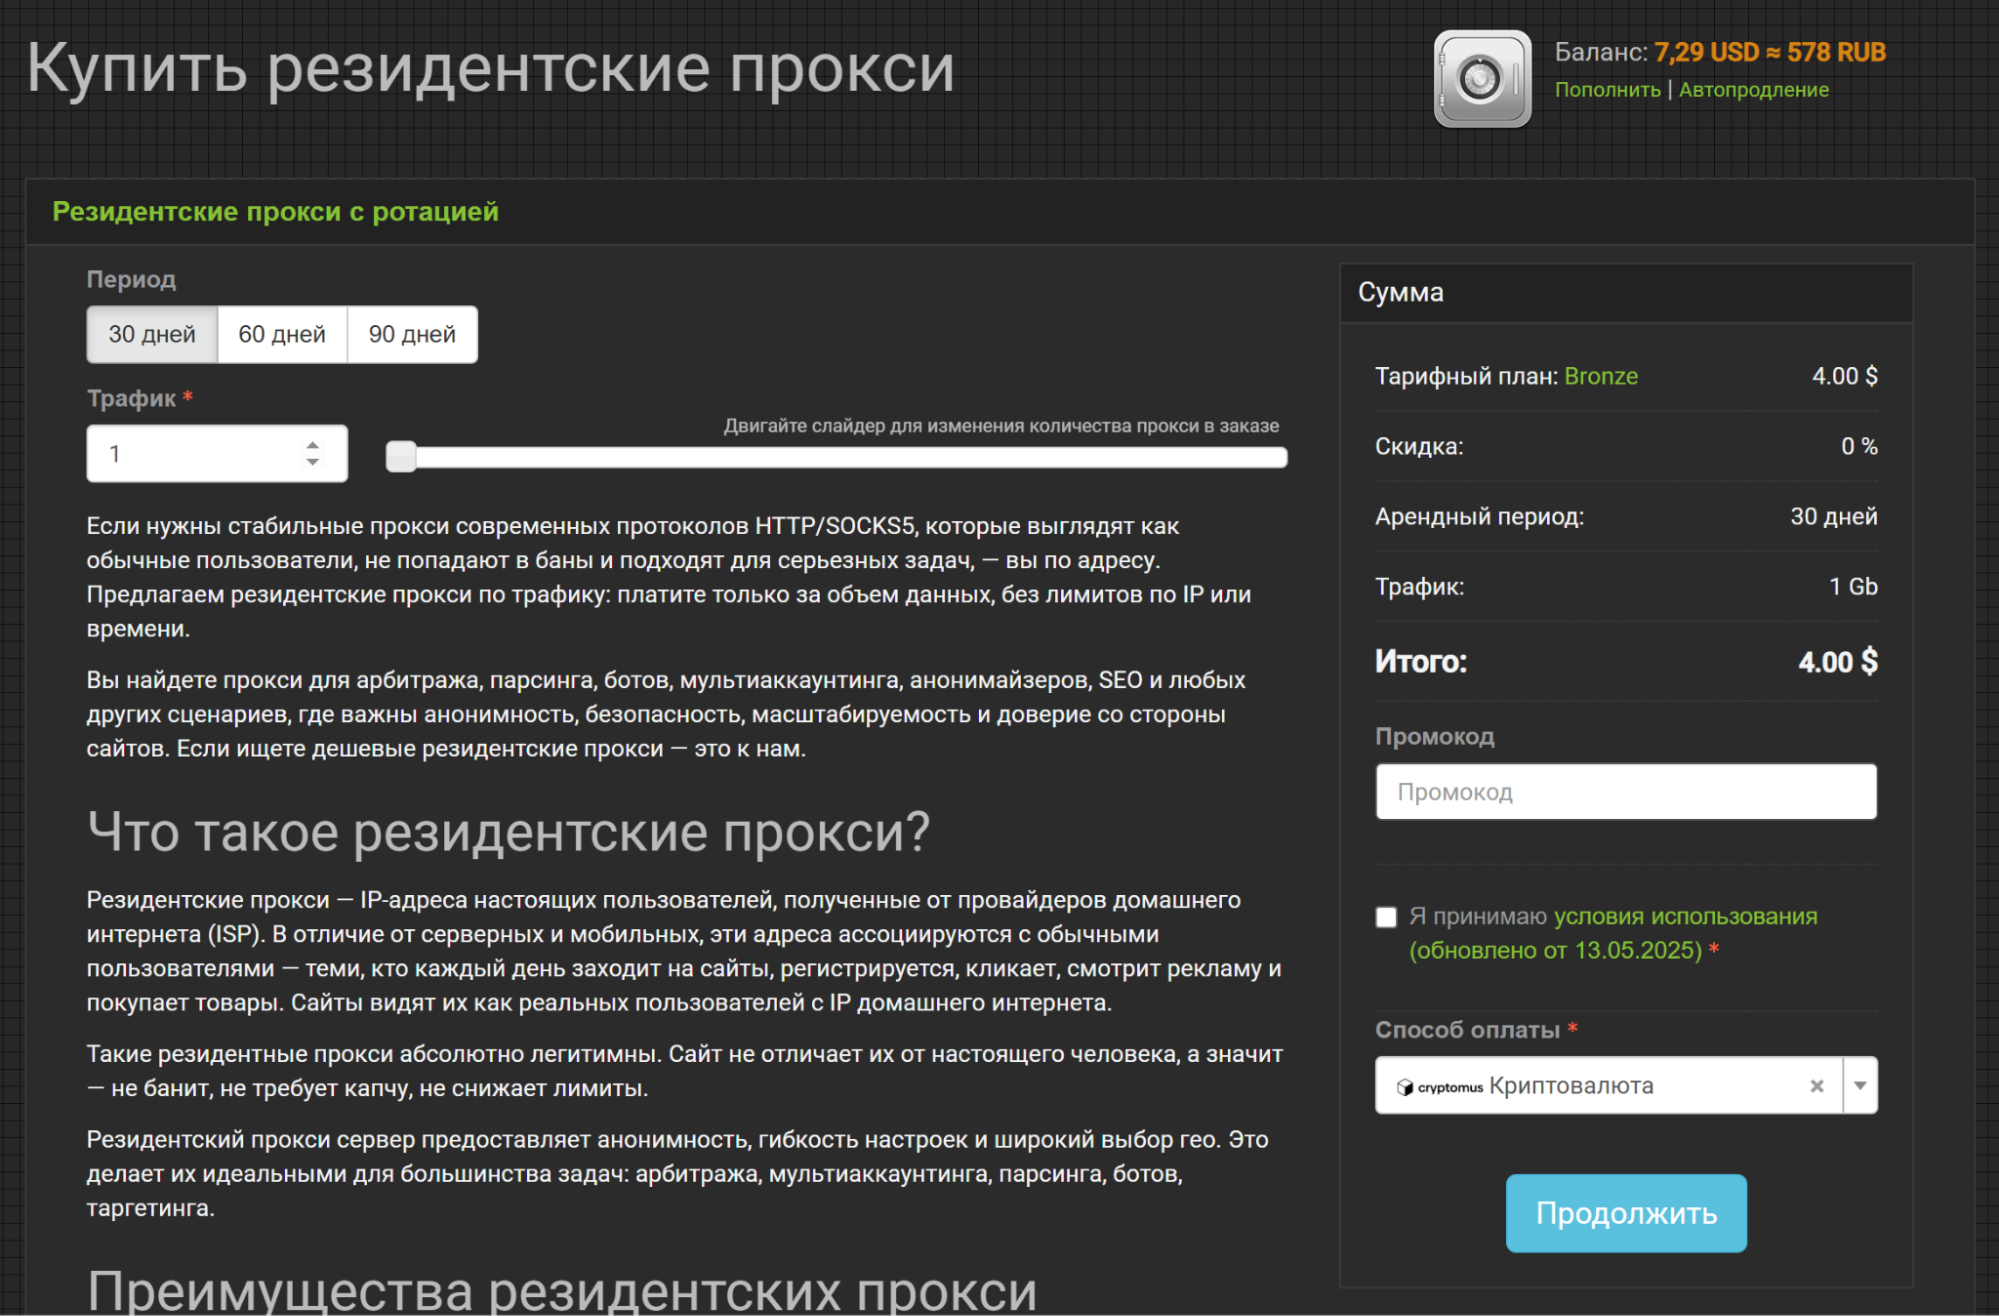The width and height of the screenshot is (1999, 1316).
Task: Enable the terms acceptance checkbox
Action: coord(1386,916)
